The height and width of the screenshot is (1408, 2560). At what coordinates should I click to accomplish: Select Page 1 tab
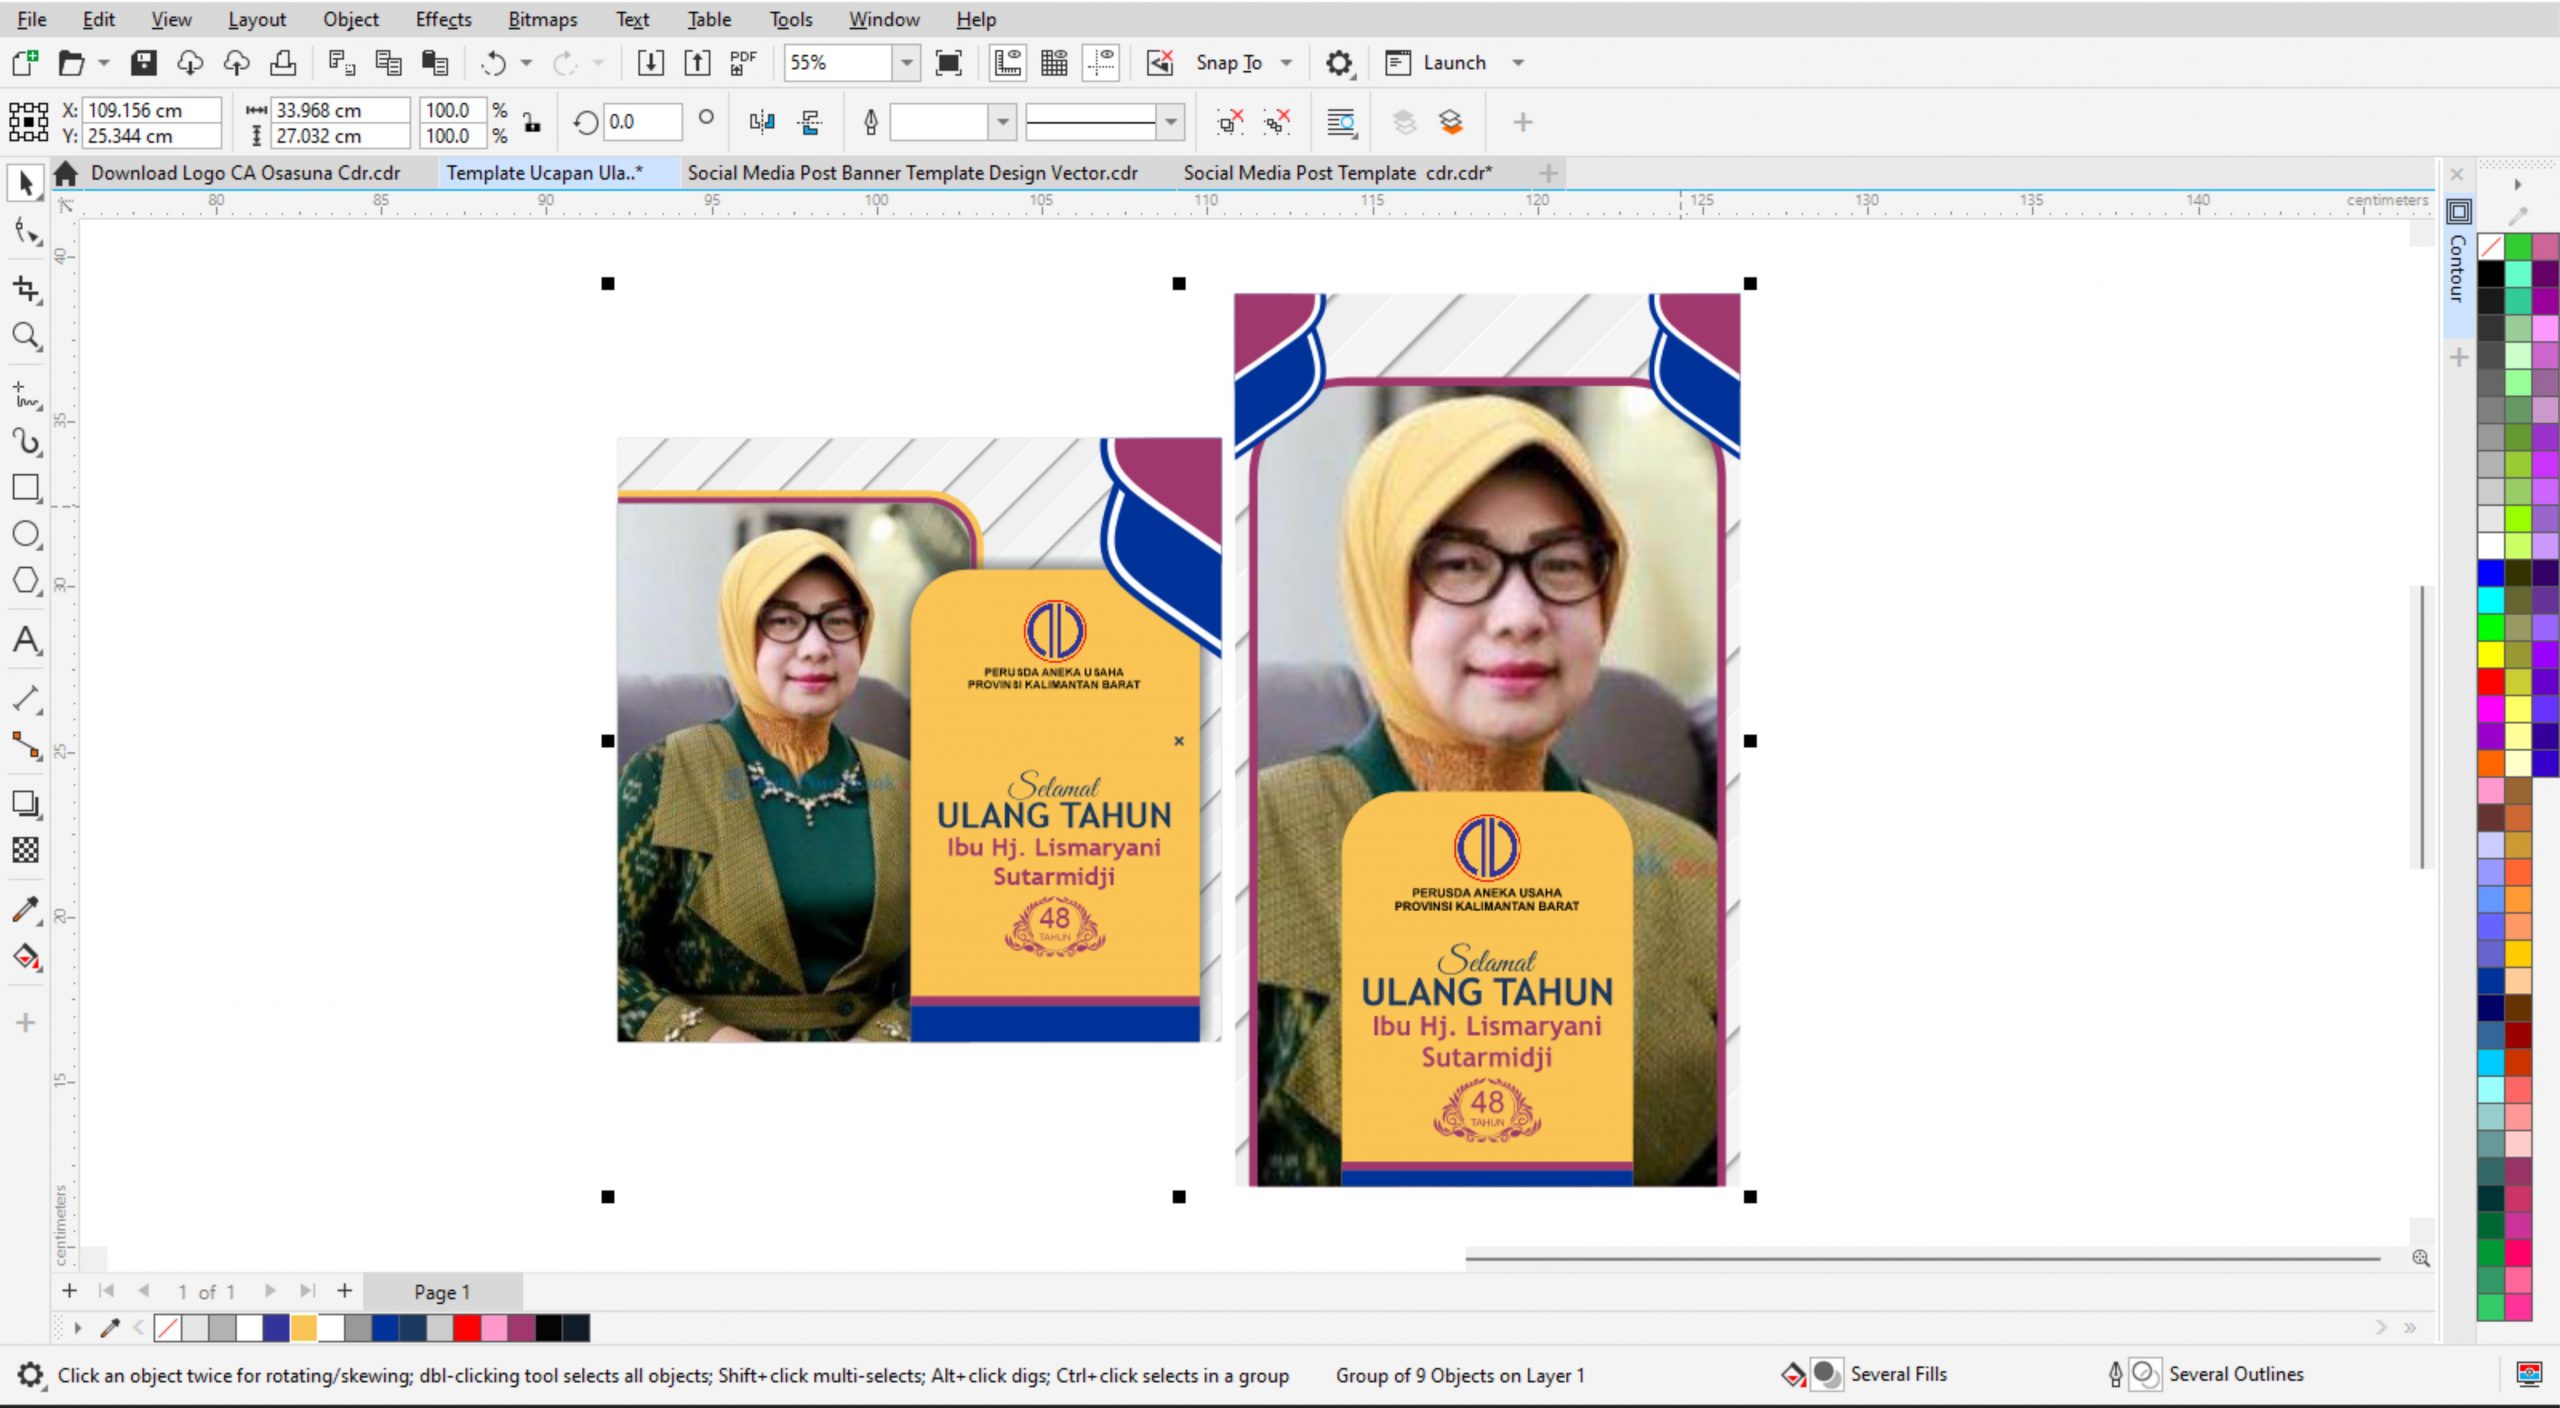(x=442, y=1292)
